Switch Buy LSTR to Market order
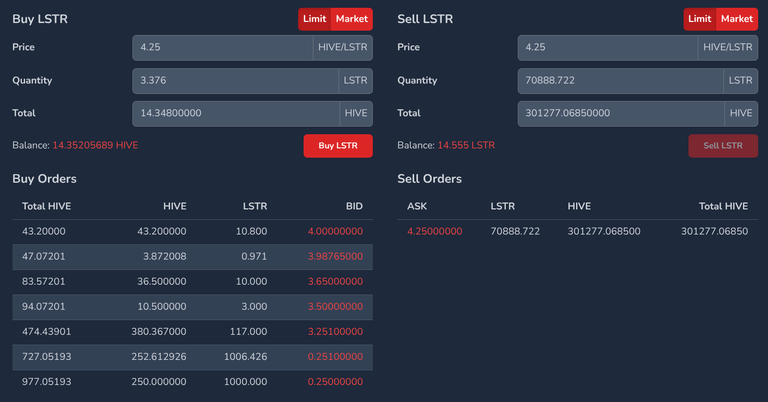 point(352,19)
